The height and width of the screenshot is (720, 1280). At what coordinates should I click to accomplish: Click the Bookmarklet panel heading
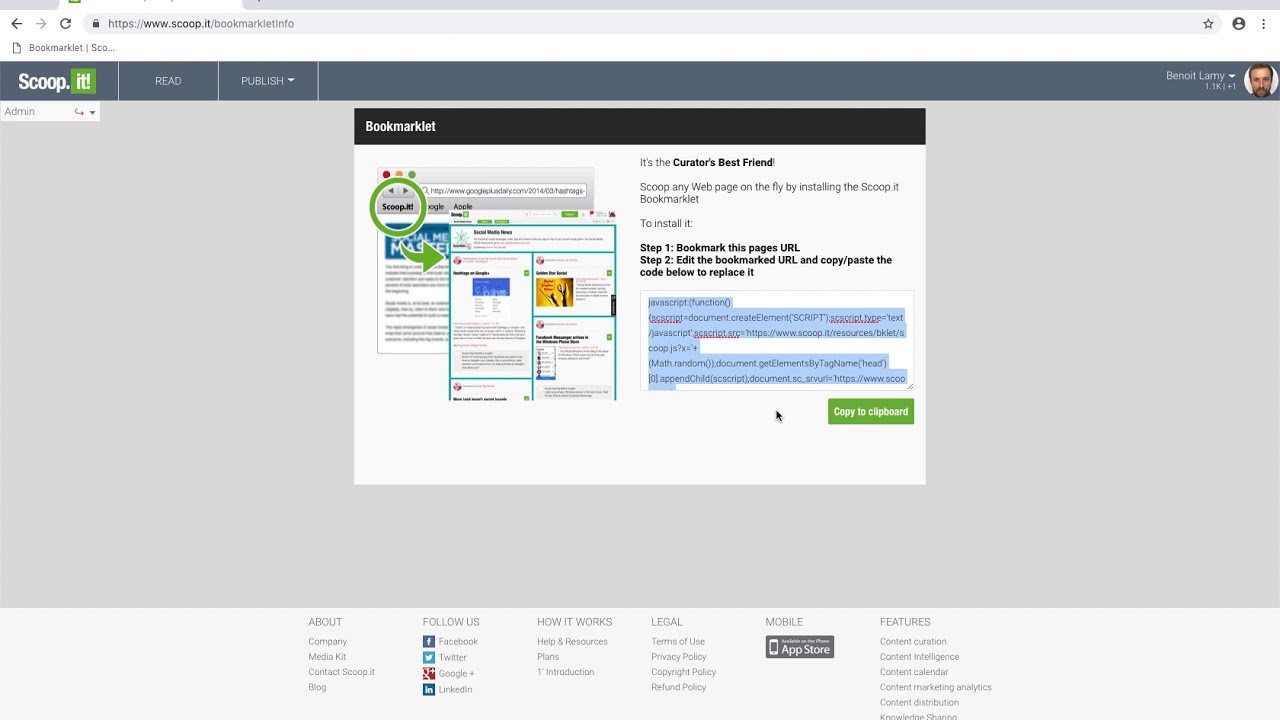coord(400,127)
